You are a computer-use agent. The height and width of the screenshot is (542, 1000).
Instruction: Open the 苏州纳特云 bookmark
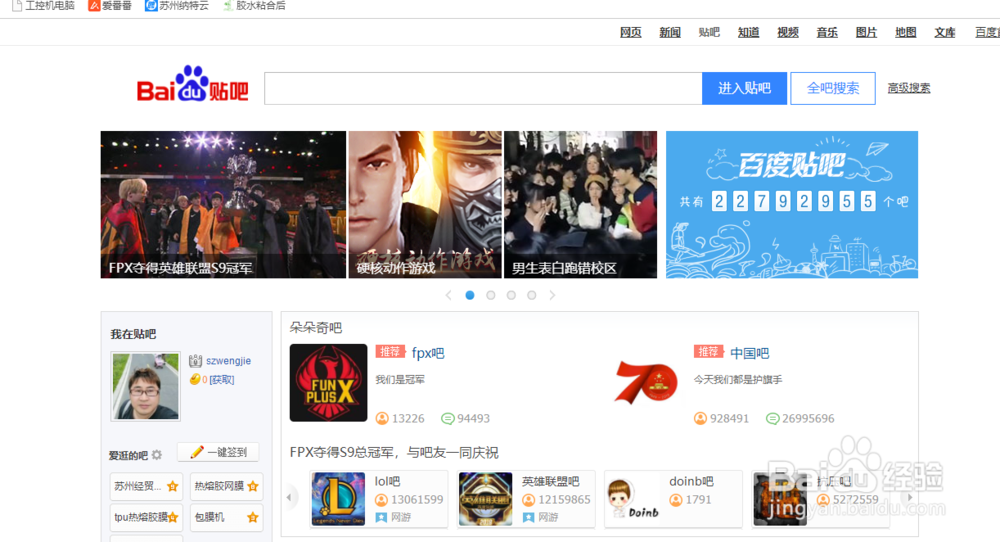coord(177,6)
